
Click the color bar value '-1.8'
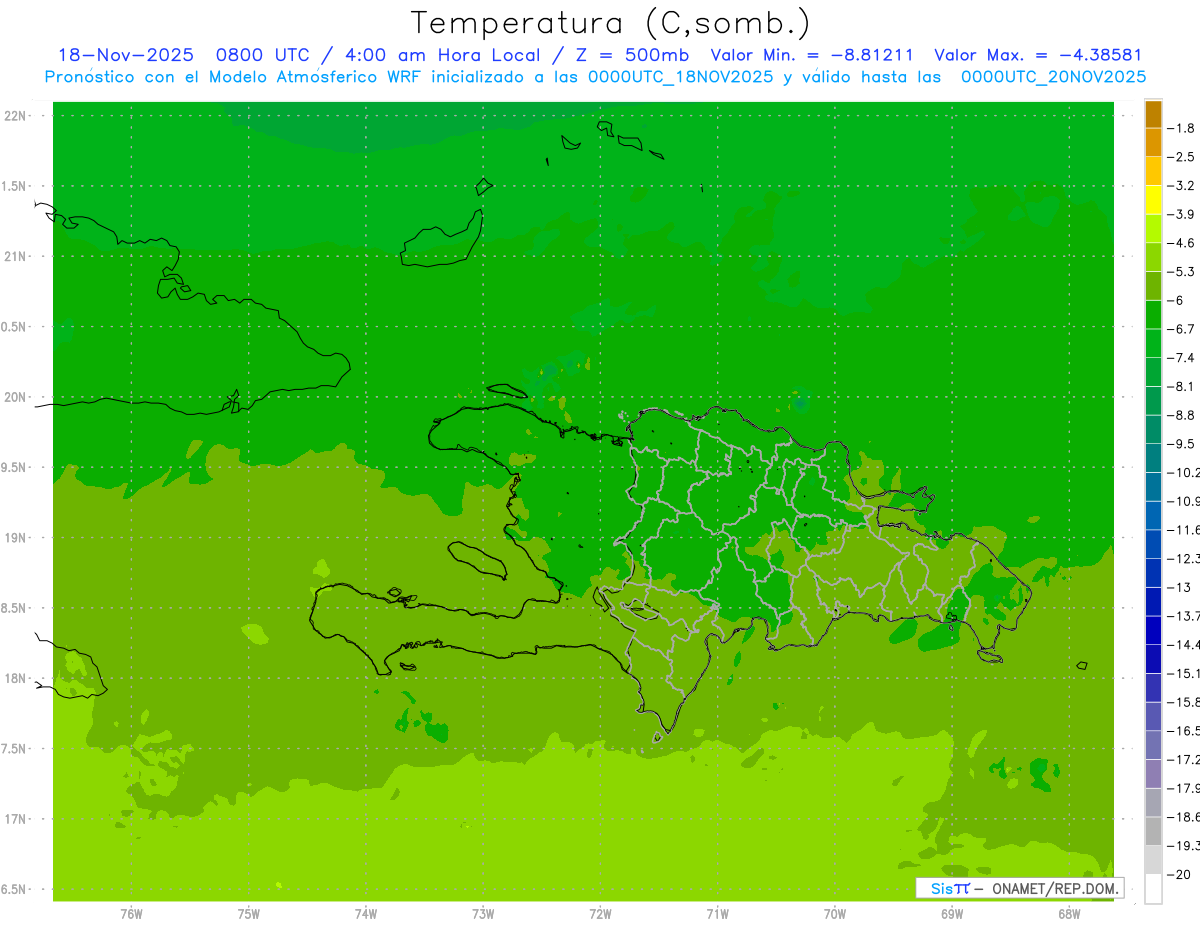pyautogui.click(x=1181, y=128)
